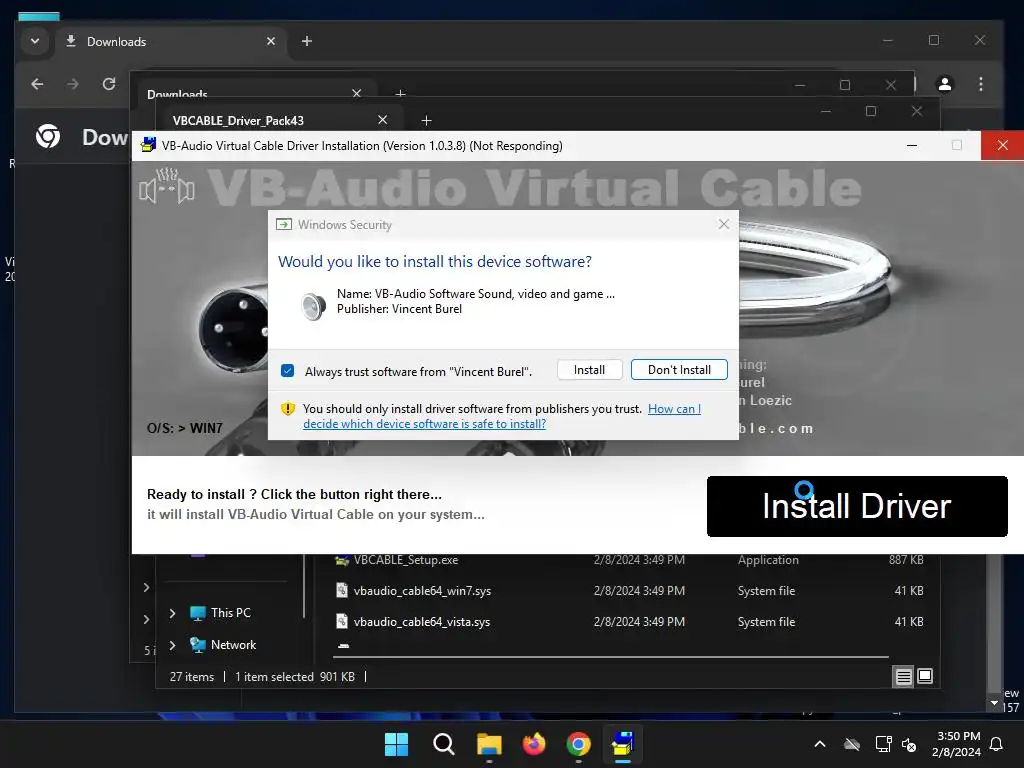Select vbaudio_cable64_win7.sys file
The width and height of the screenshot is (1024, 768).
pos(422,590)
